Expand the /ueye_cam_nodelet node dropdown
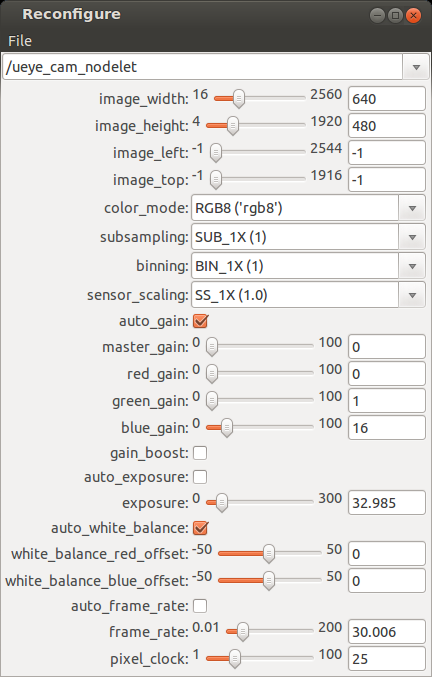 [216, 67]
